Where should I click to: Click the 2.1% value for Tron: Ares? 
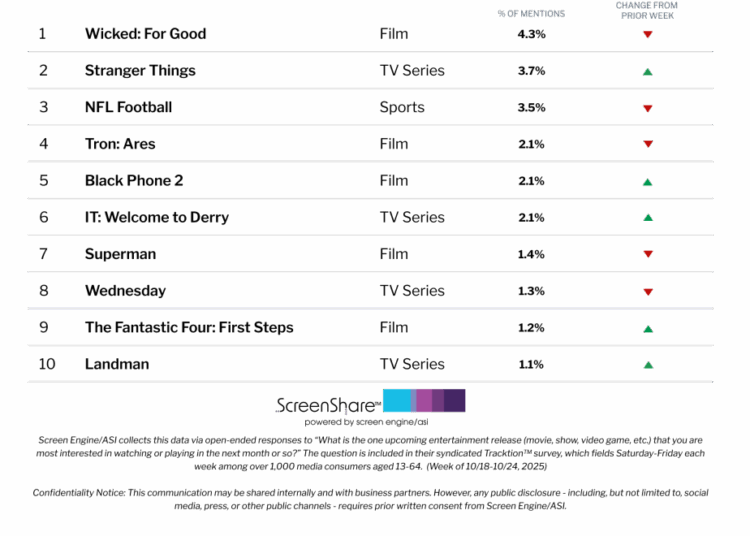pyautogui.click(x=531, y=144)
